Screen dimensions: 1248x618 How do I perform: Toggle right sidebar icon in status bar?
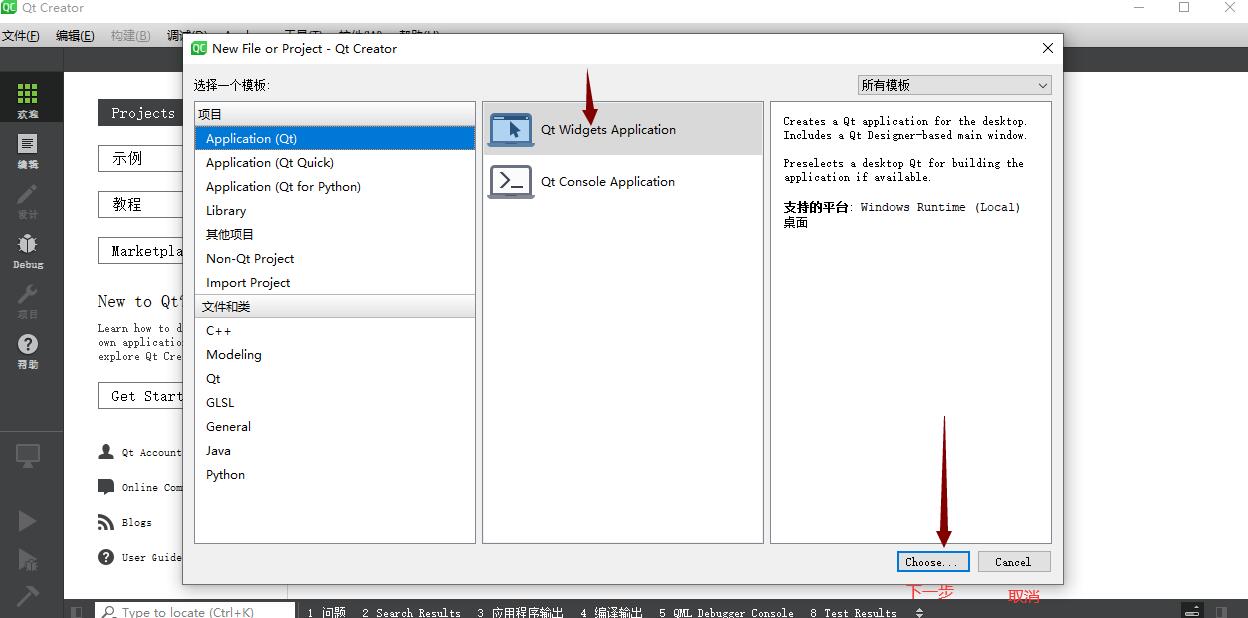1221,611
